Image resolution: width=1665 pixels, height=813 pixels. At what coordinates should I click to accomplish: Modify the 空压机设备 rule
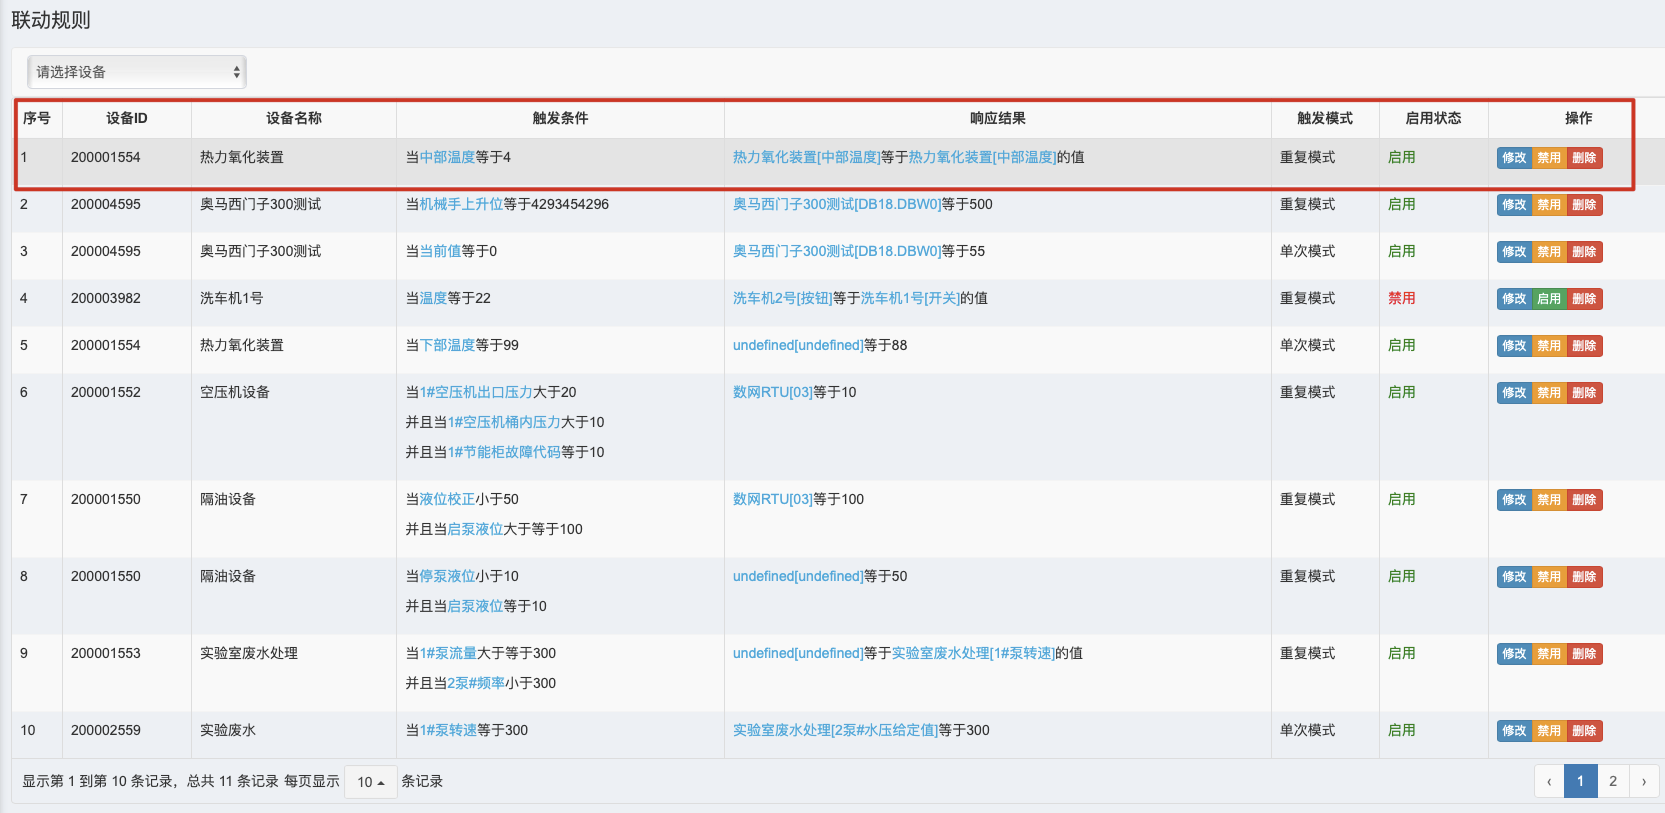(1514, 393)
